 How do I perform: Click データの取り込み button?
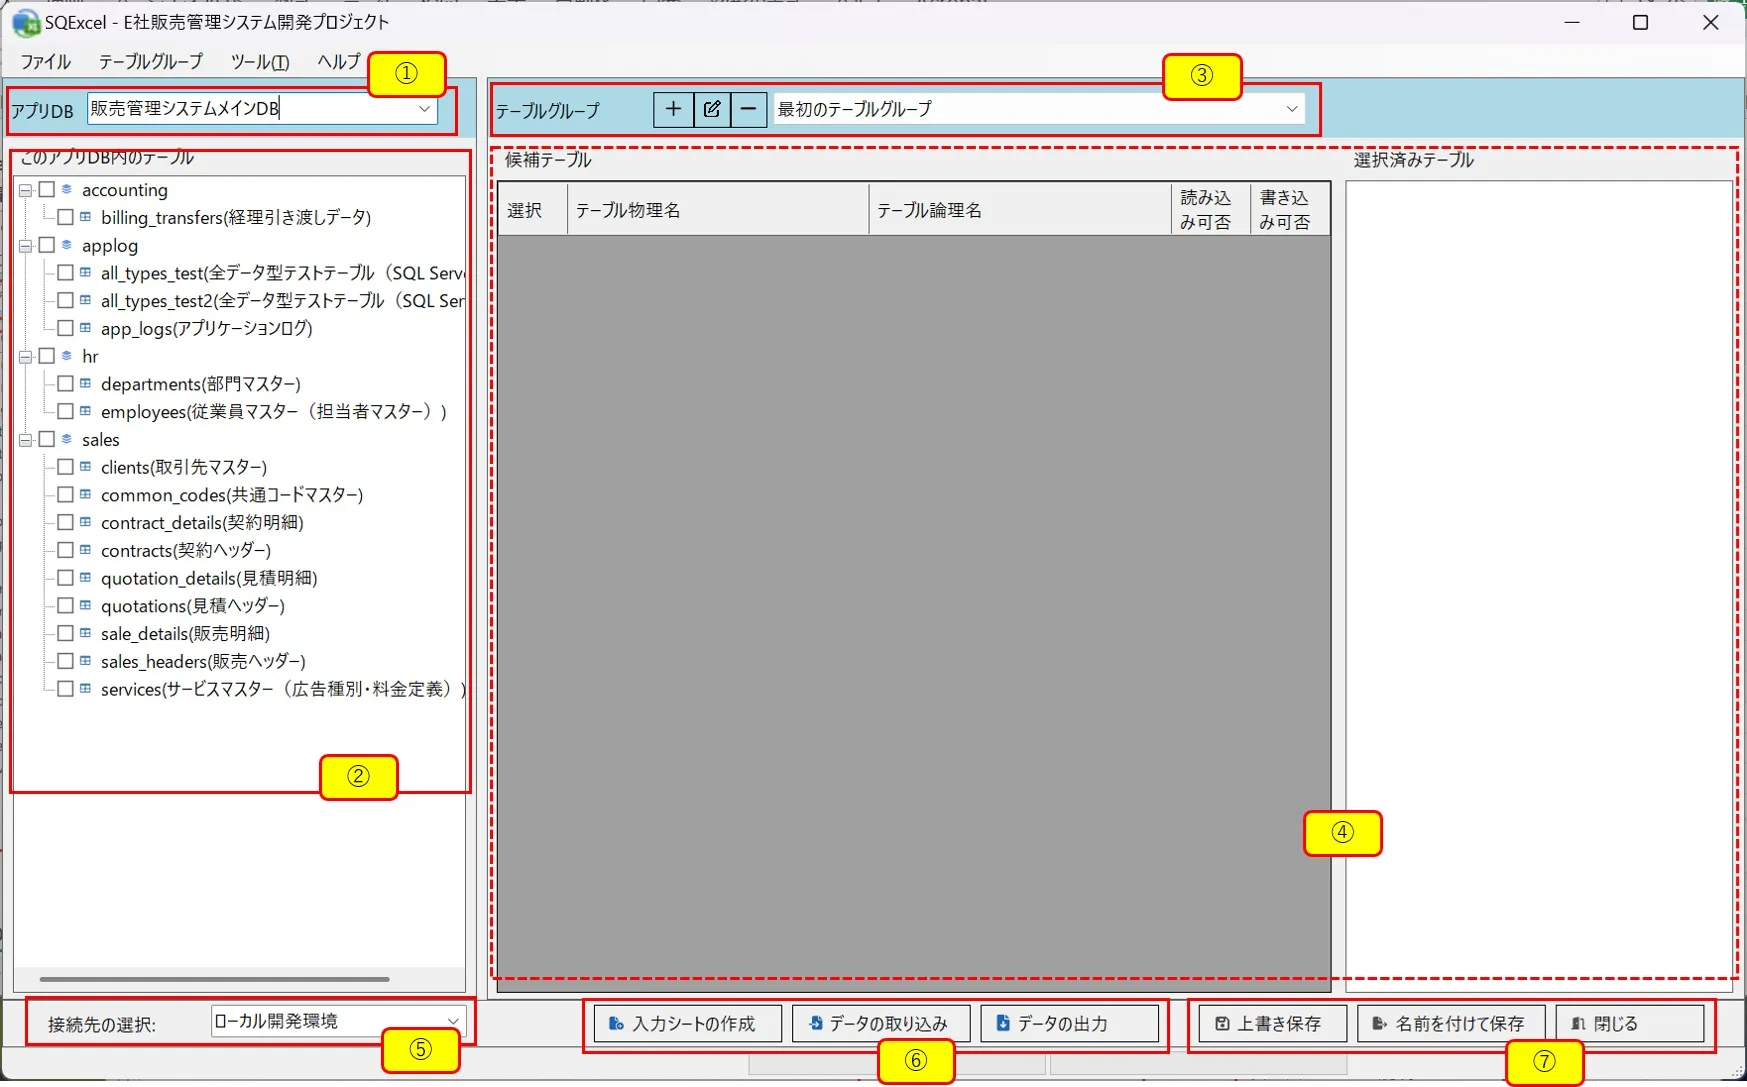point(881,1024)
